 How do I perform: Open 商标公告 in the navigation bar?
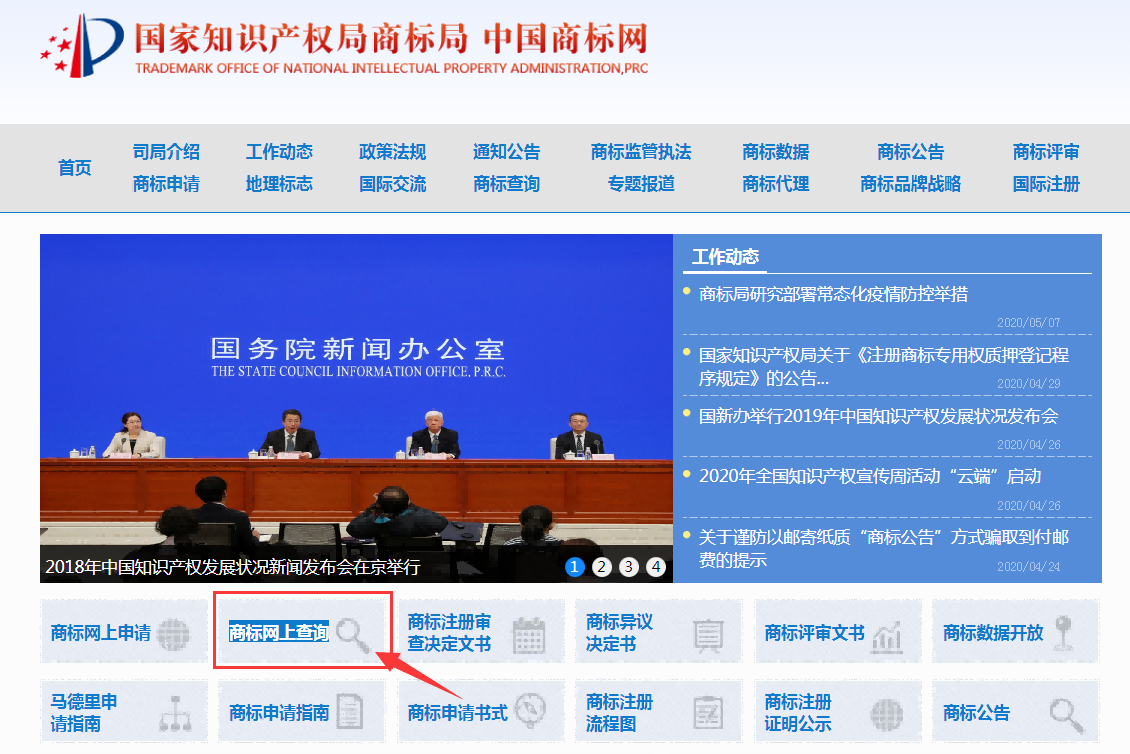tap(911, 152)
